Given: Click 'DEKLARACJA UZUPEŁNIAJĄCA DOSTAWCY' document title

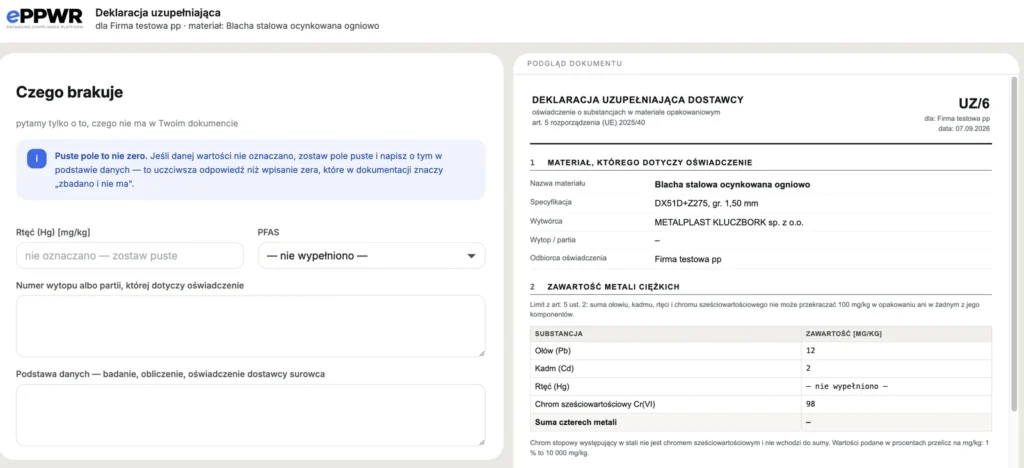Looking at the screenshot, I should pos(637,100).
